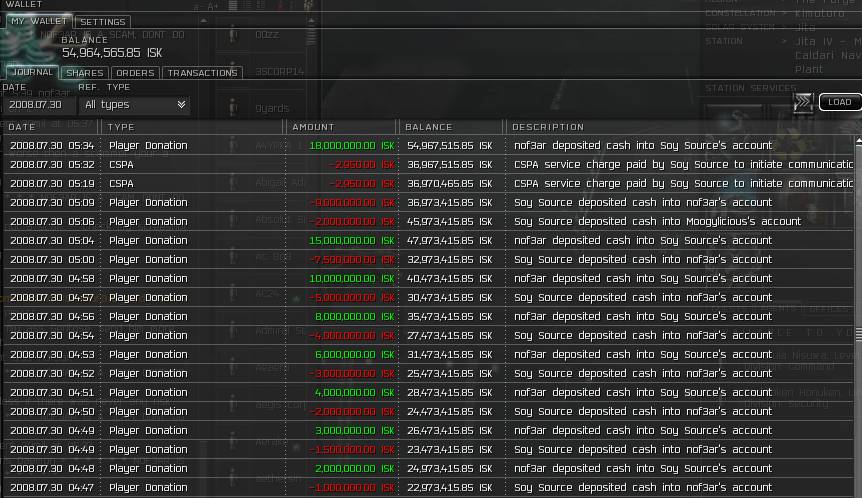Select the 04:52 journal row
Viewport: 862px width, 498px height.
pyautogui.click(x=428, y=373)
